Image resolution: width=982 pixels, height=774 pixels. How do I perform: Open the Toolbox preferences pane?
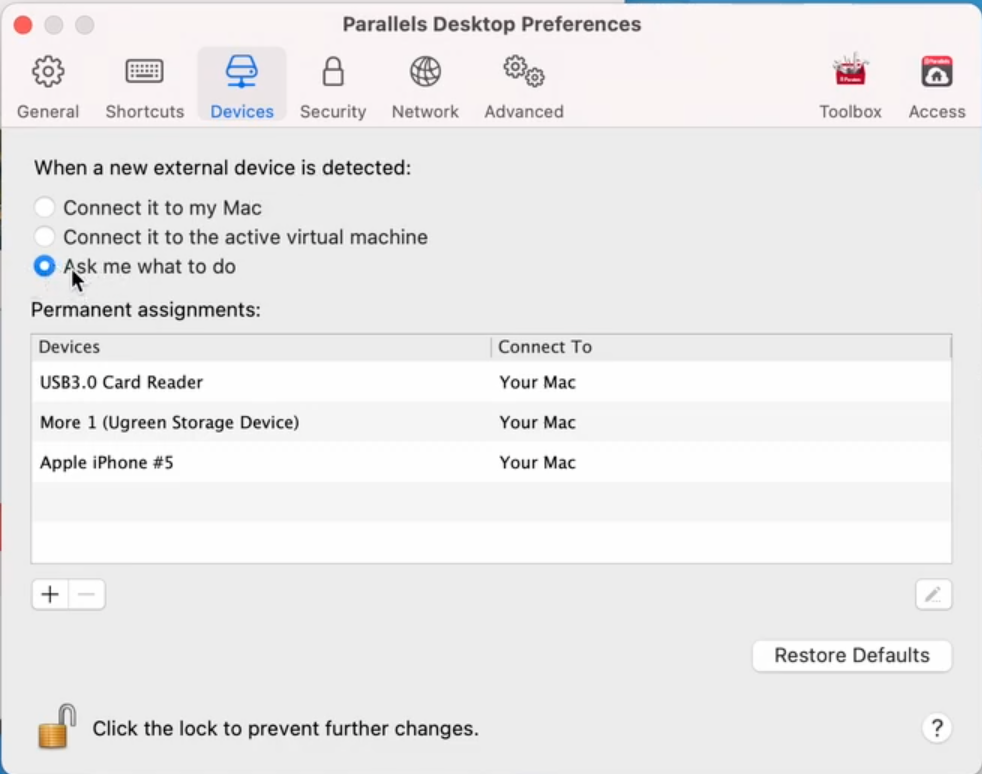[x=849, y=85]
